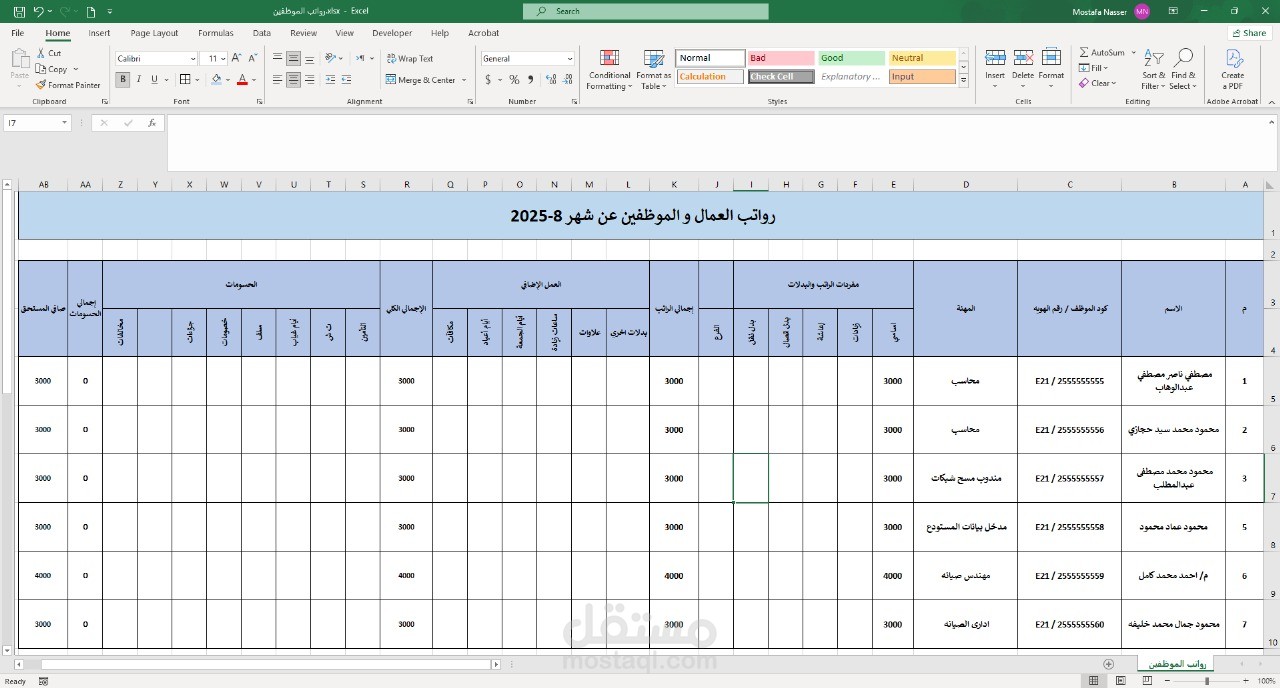The image size is (1280, 688).
Task: Click the Merge & Center button
Action: 420,80
